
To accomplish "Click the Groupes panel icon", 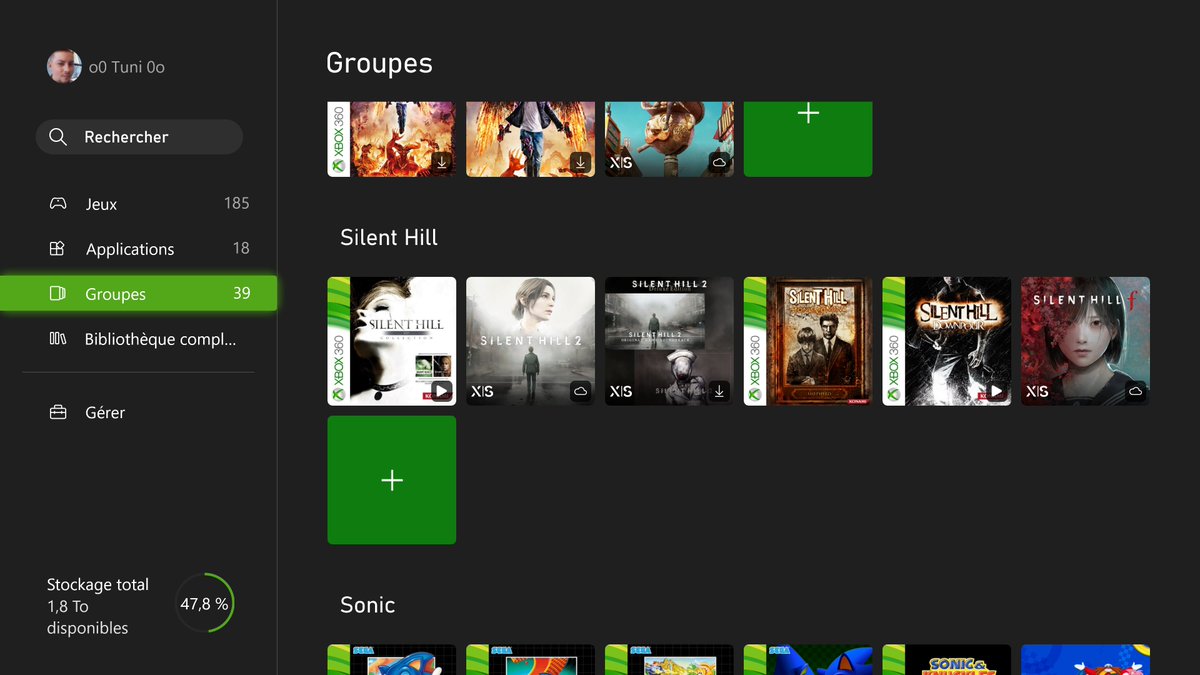I will pyautogui.click(x=57, y=294).
